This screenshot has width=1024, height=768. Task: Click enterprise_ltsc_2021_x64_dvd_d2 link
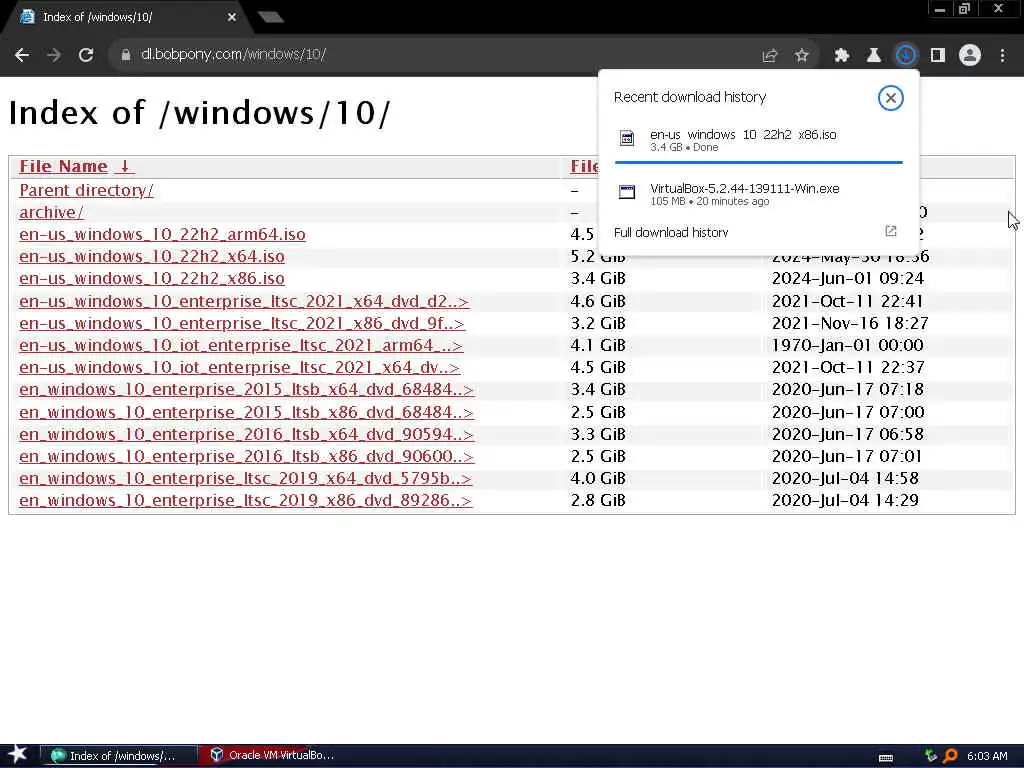click(x=244, y=301)
